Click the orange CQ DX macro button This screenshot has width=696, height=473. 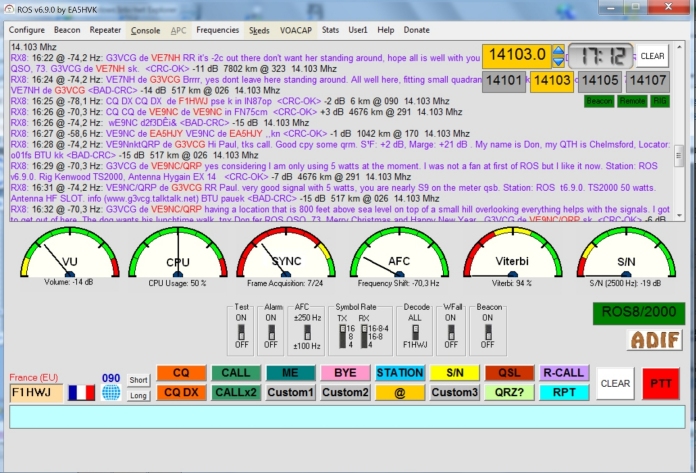[180, 392]
